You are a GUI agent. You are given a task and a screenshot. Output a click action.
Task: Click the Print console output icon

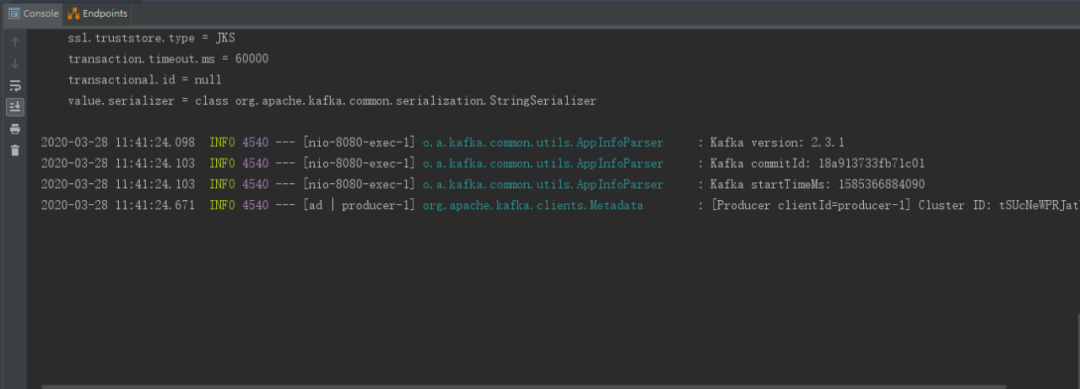coord(15,129)
